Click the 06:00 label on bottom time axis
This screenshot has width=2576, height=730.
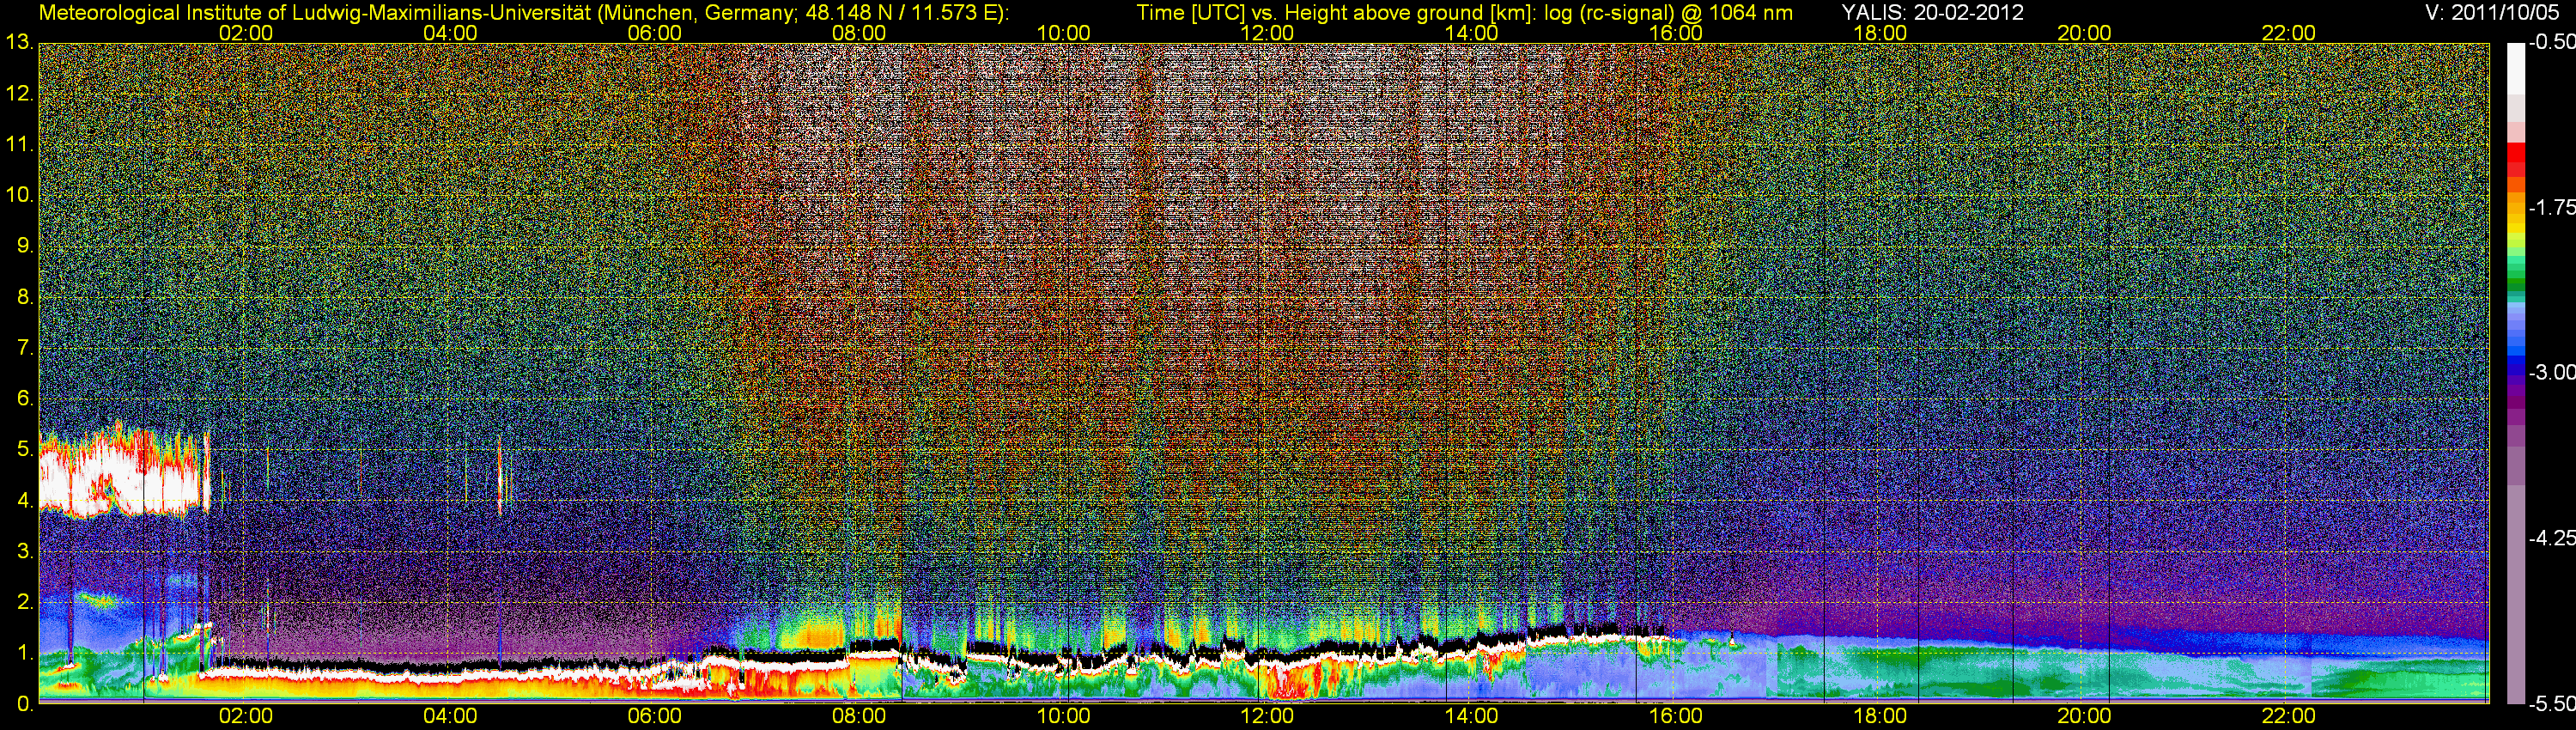click(x=654, y=716)
